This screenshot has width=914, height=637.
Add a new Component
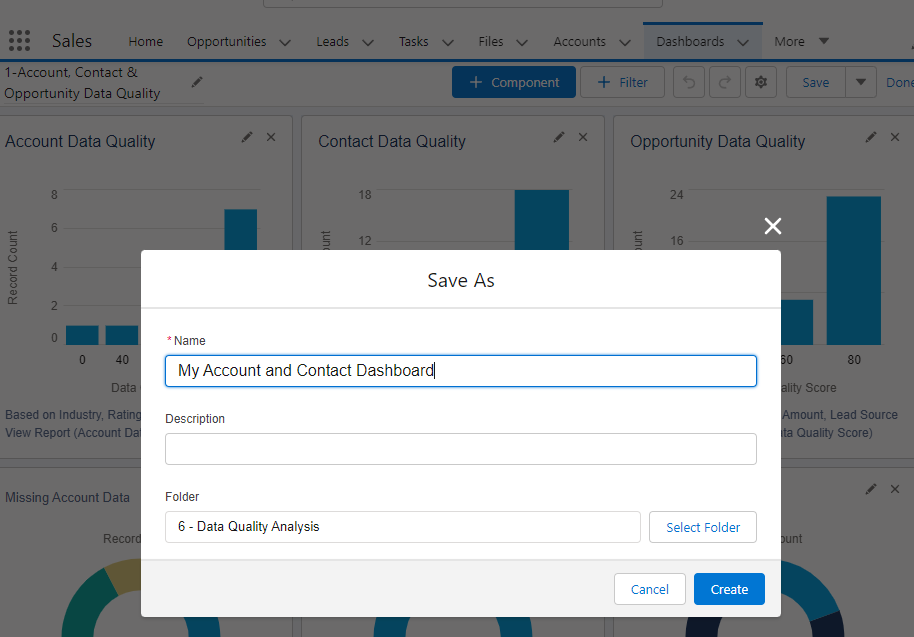514,82
